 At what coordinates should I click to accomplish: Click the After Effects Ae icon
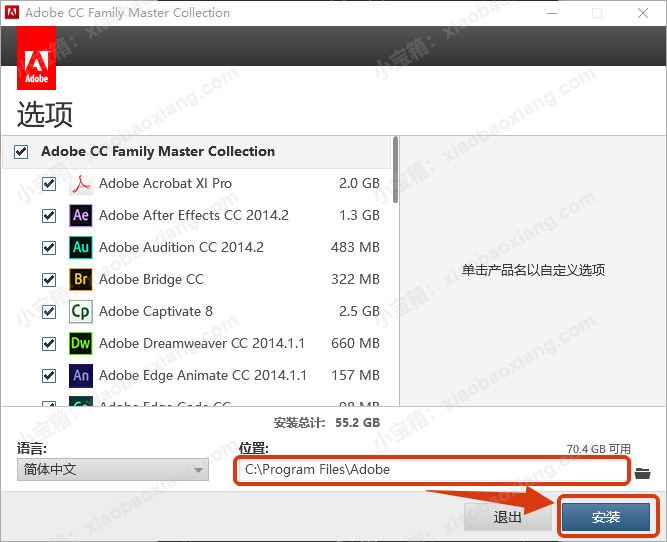tap(81, 216)
